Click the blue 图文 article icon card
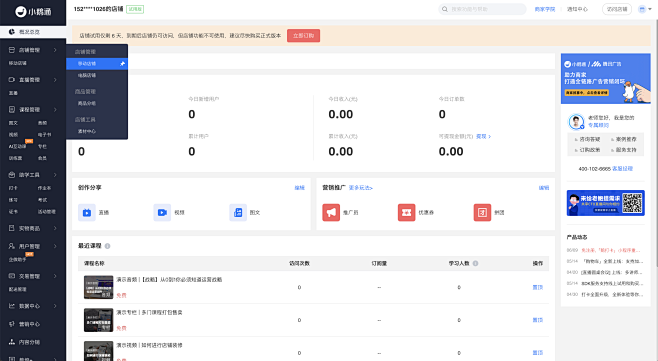This screenshot has height=361, width=658. click(238, 212)
